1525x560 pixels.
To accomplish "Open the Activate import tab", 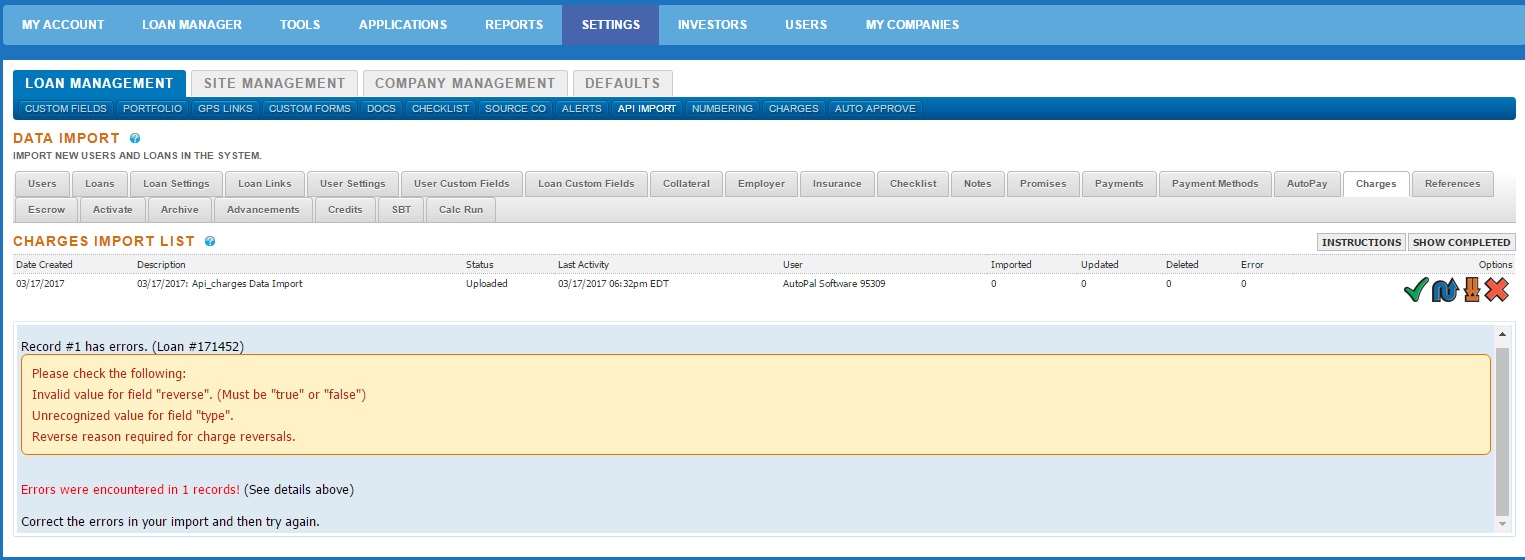I will (x=113, y=210).
